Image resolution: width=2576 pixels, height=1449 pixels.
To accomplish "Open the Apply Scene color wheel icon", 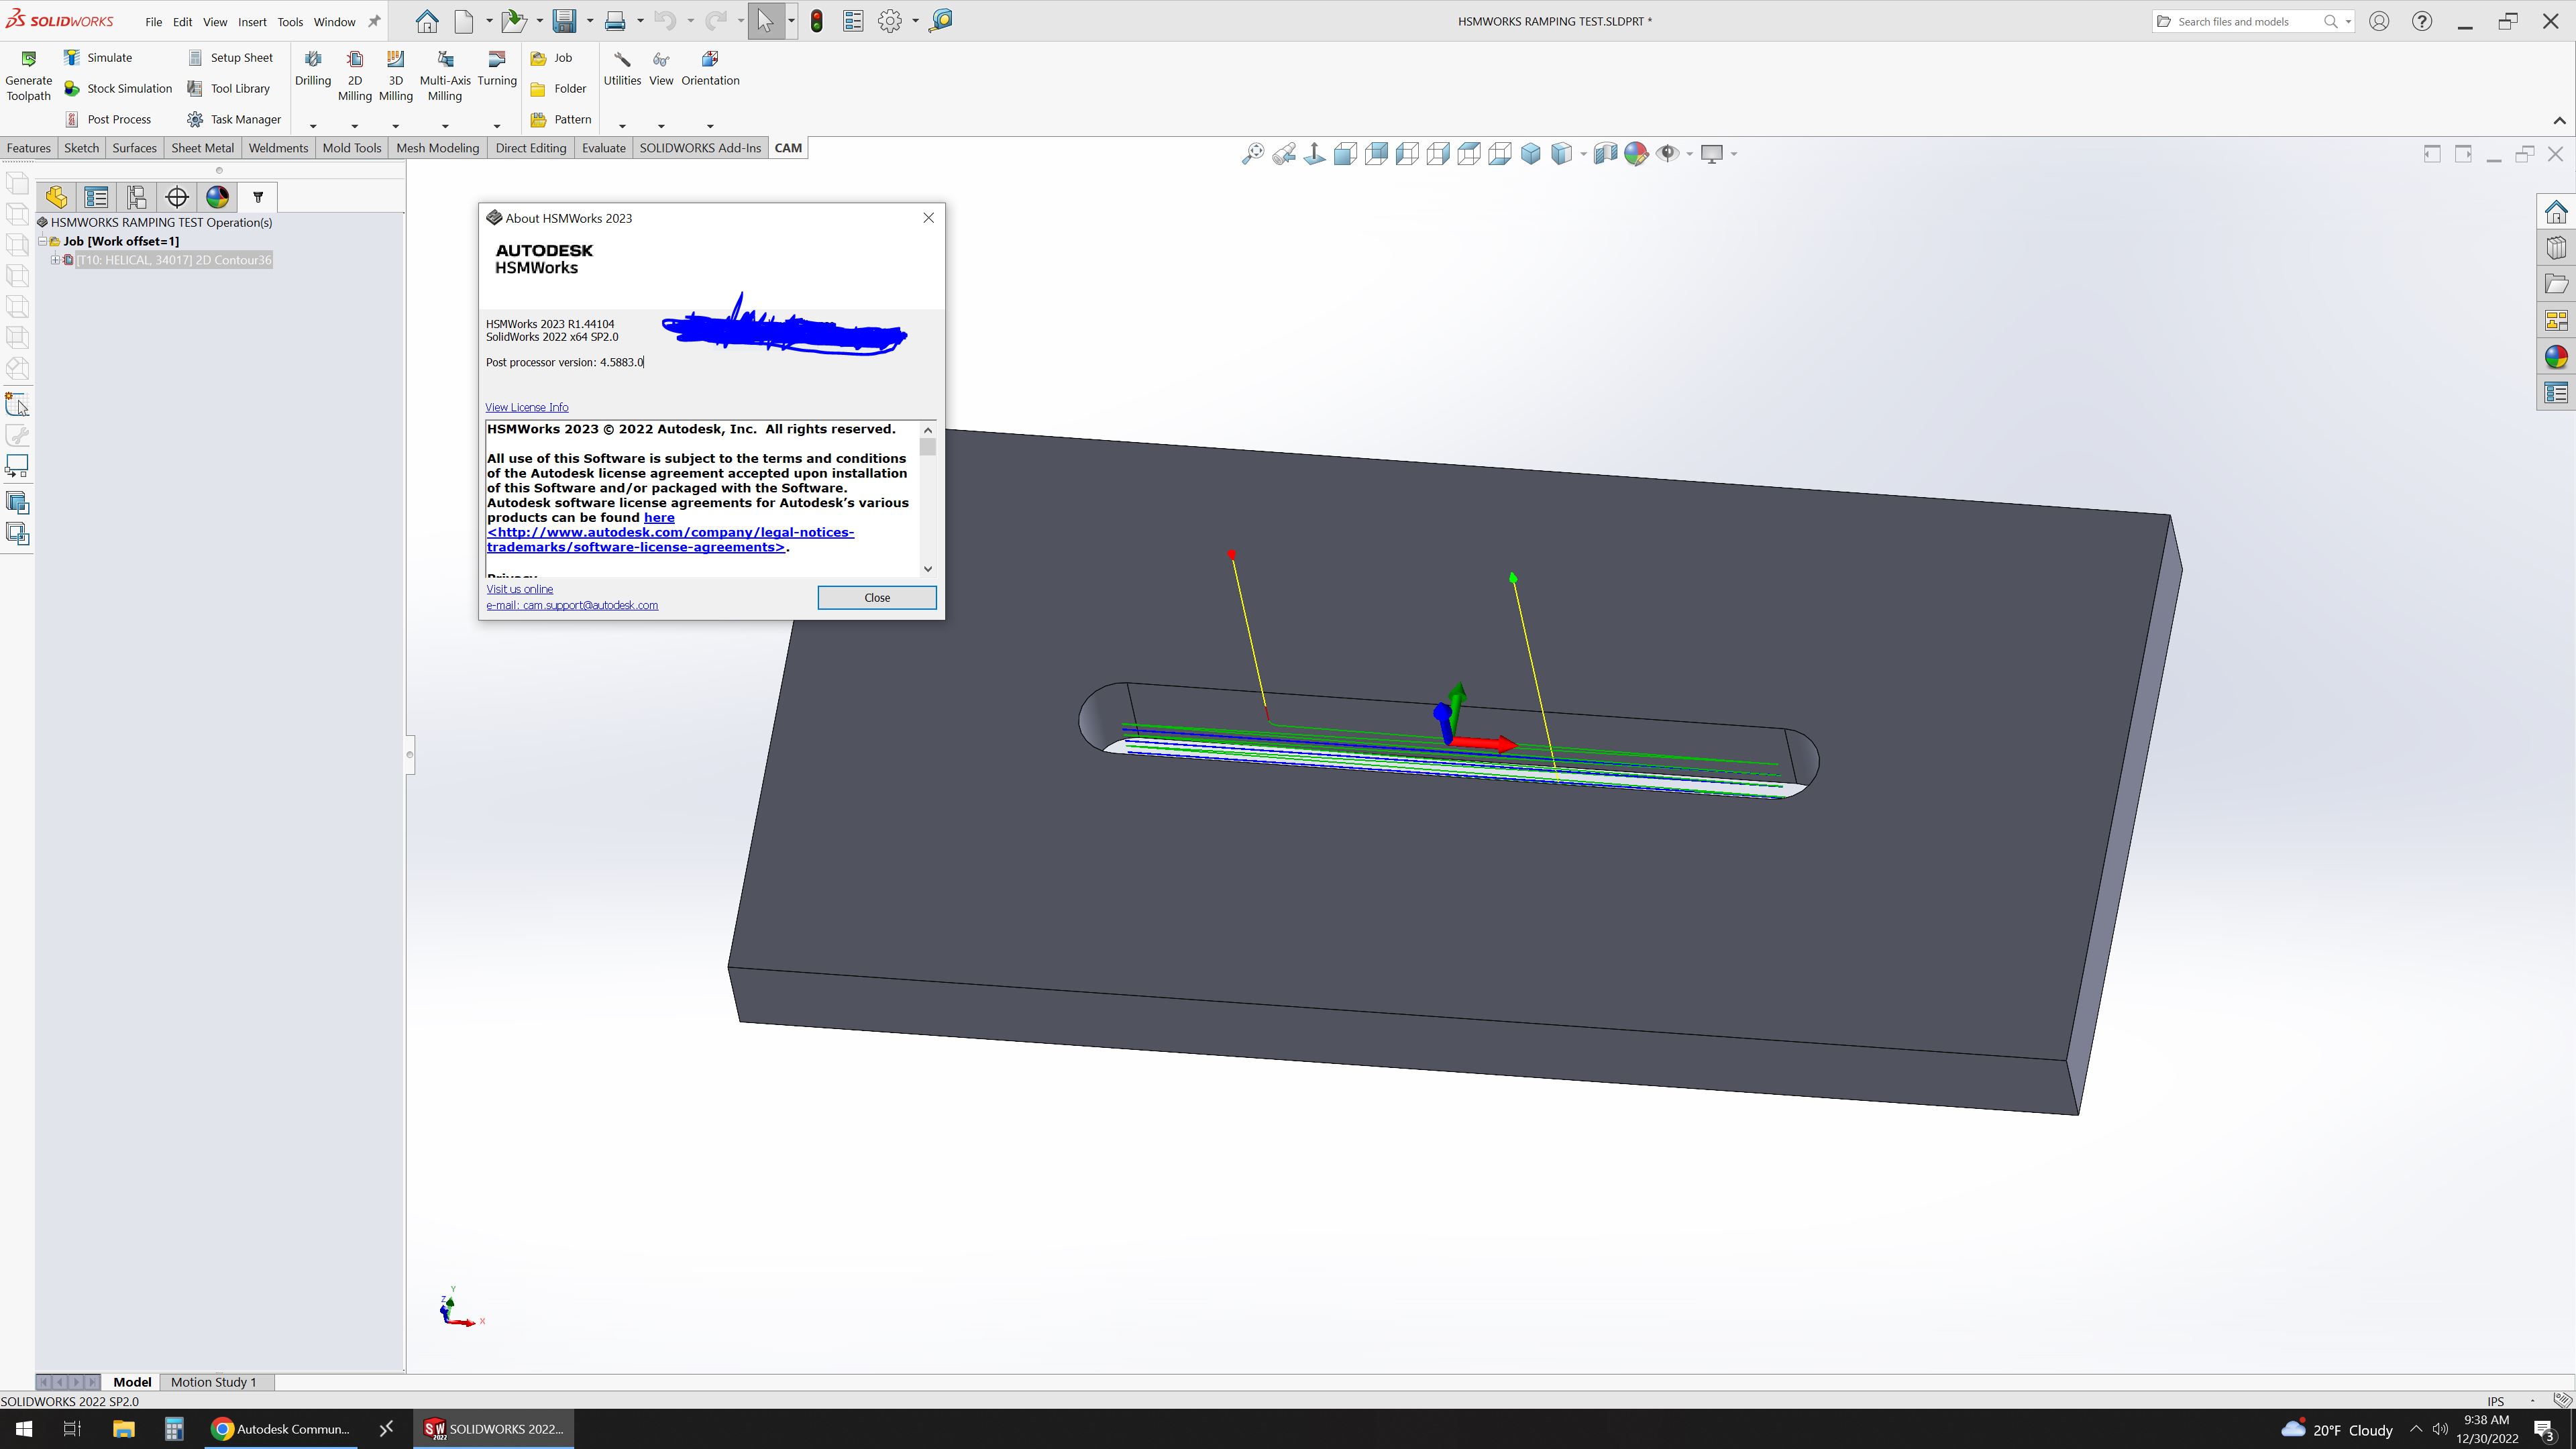I will [1637, 153].
